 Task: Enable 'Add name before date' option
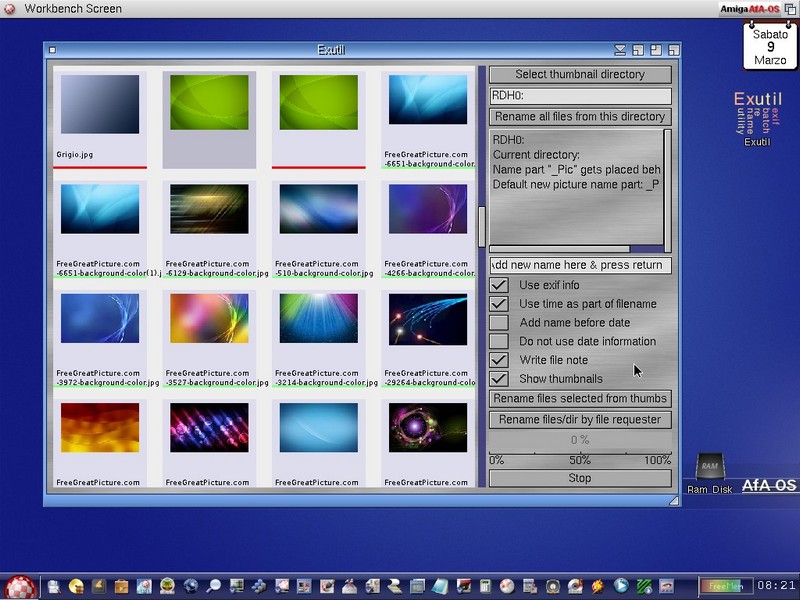coord(499,323)
